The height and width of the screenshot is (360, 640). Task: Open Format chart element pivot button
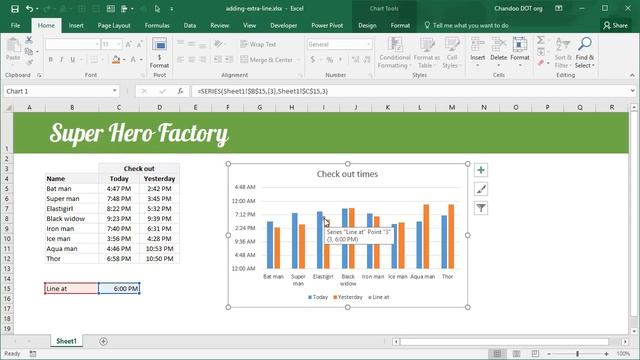coord(159,53)
